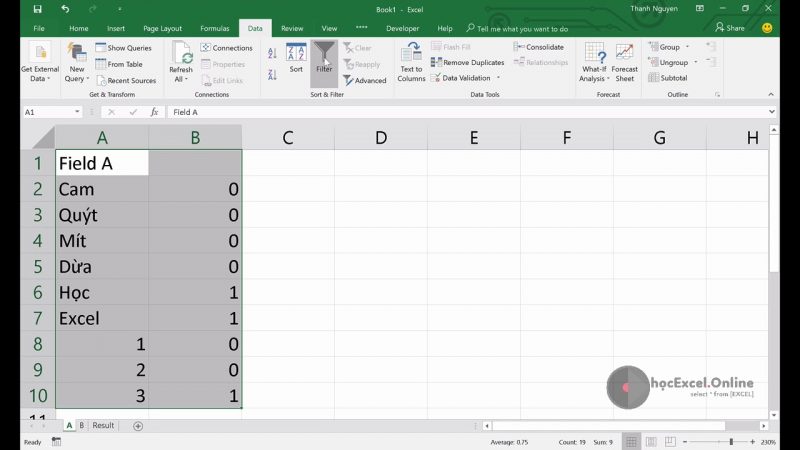Image resolution: width=800 pixels, height=450 pixels.
Task: Switch to the Result sheet
Action: [103, 425]
